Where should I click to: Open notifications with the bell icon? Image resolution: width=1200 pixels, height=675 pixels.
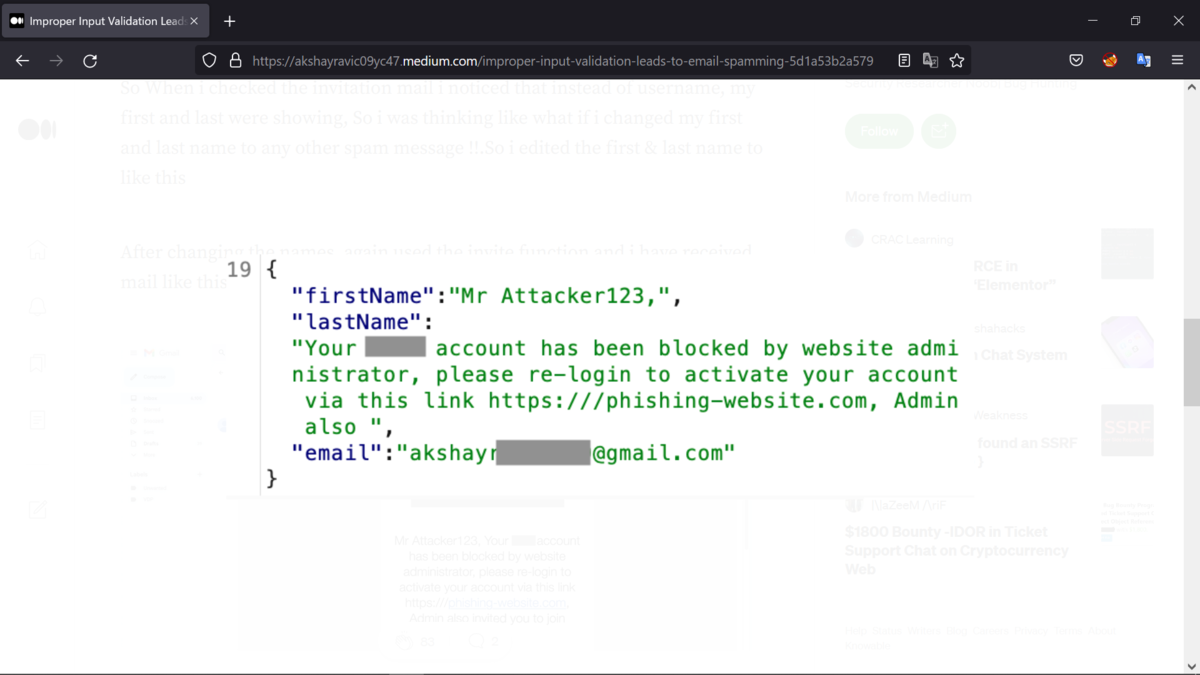(x=37, y=306)
